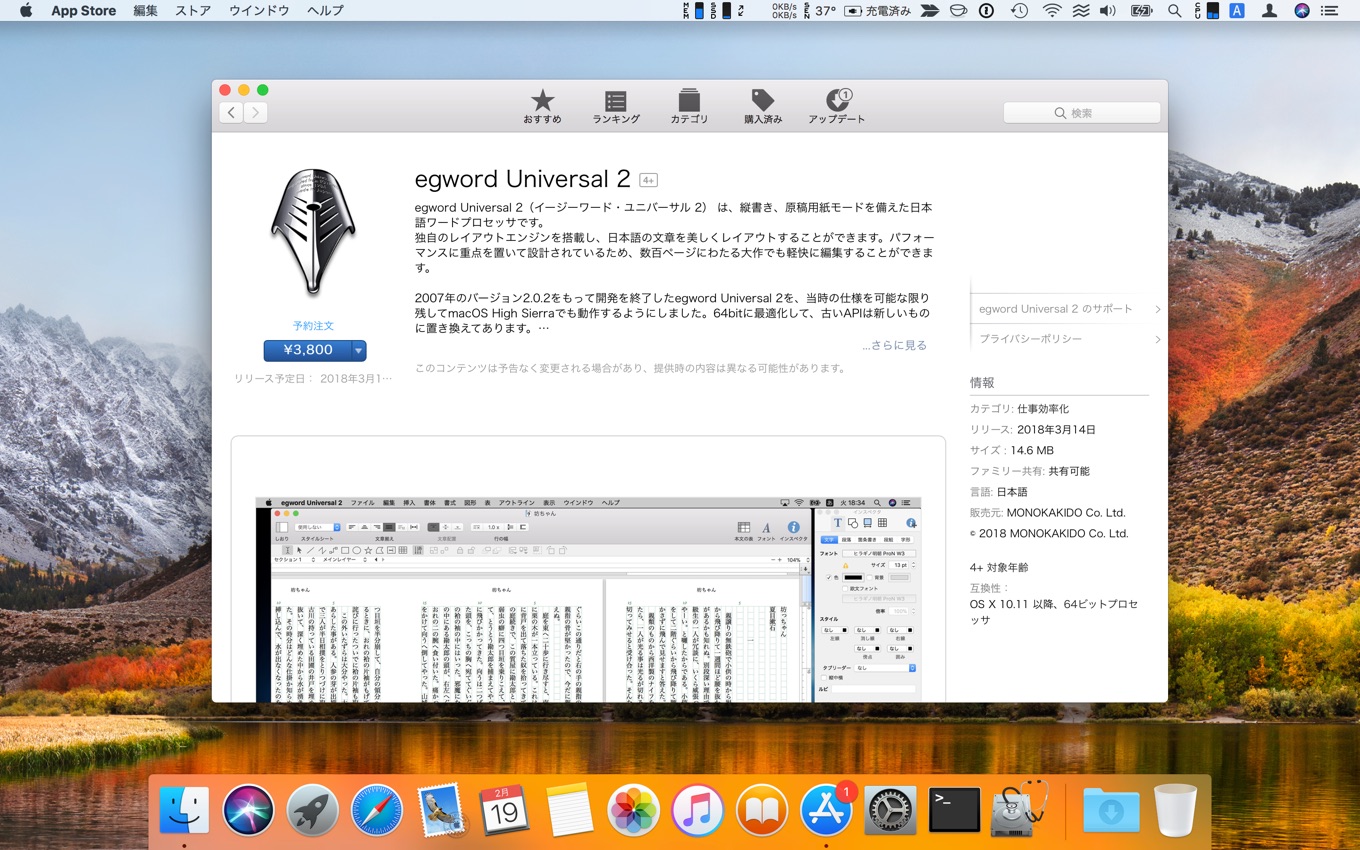Open the ヘルプ menu
1360x850 pixels.
coord(326,11)
